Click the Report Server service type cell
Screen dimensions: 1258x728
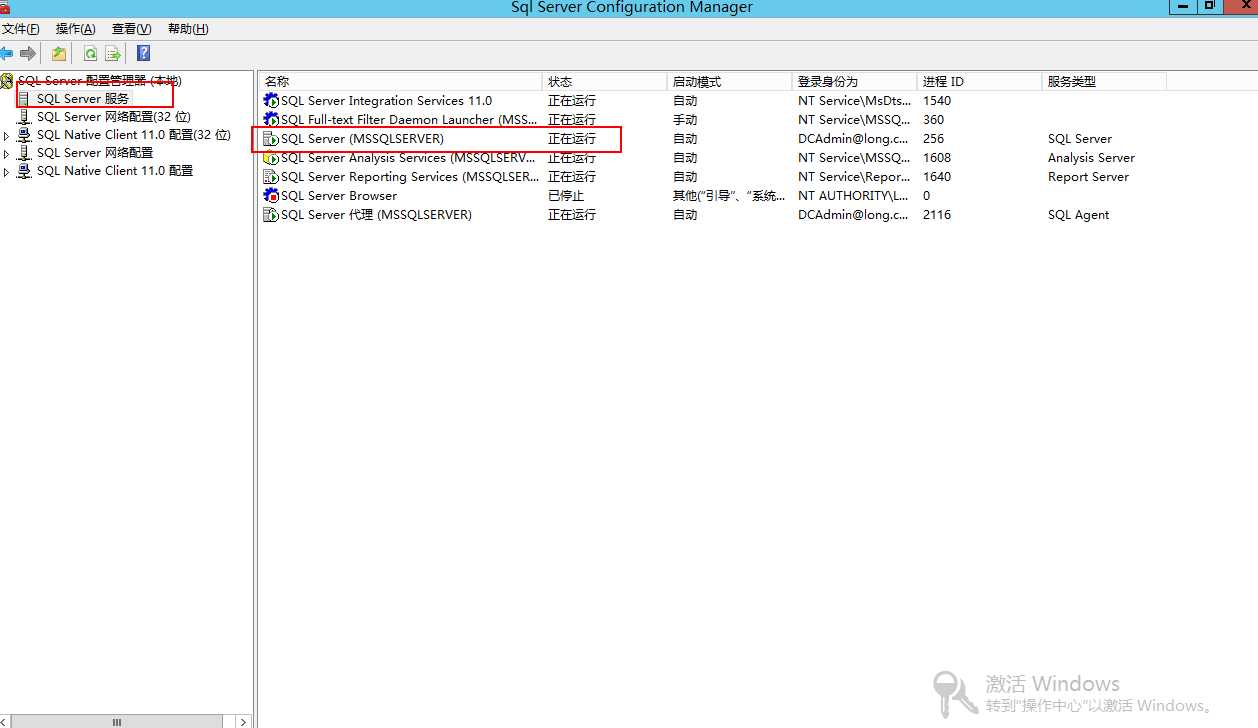click(1088, 177)
